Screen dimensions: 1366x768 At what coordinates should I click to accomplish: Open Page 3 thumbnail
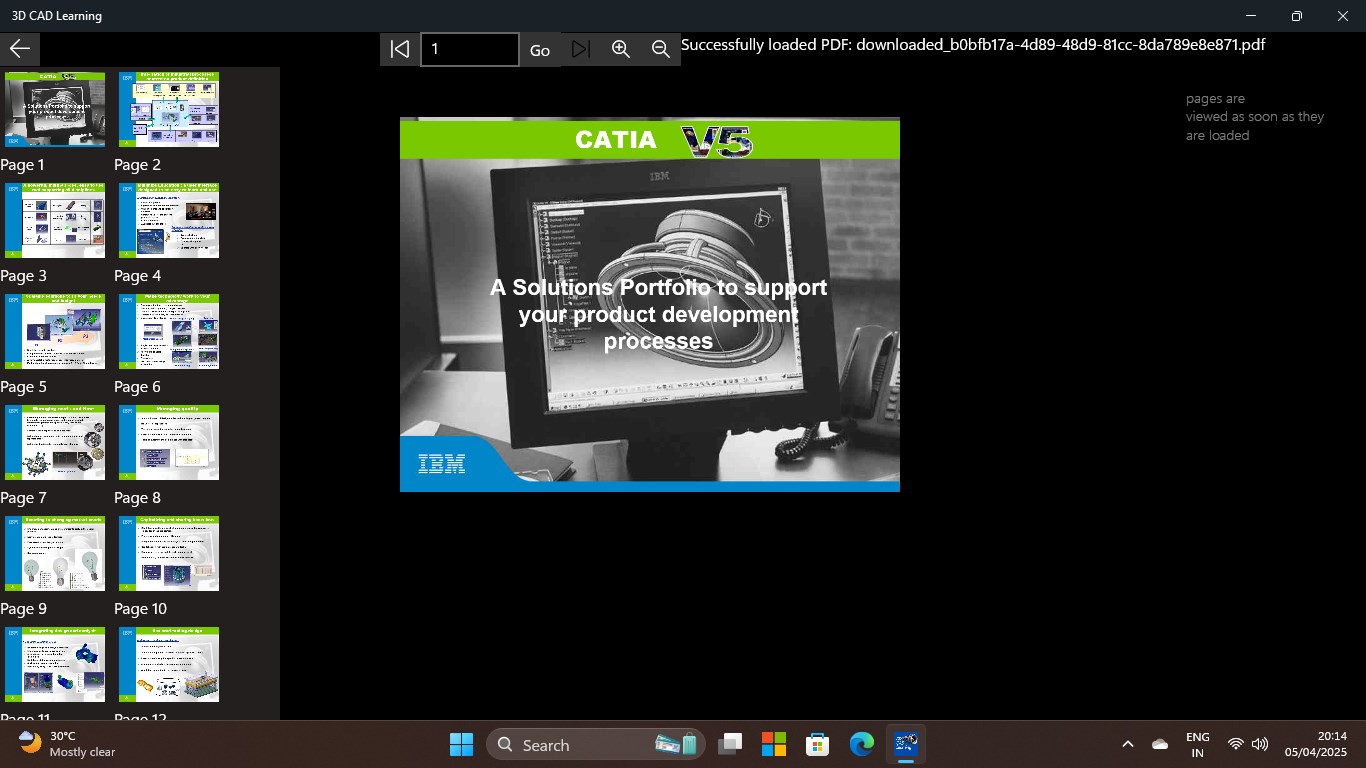point(55,220)
